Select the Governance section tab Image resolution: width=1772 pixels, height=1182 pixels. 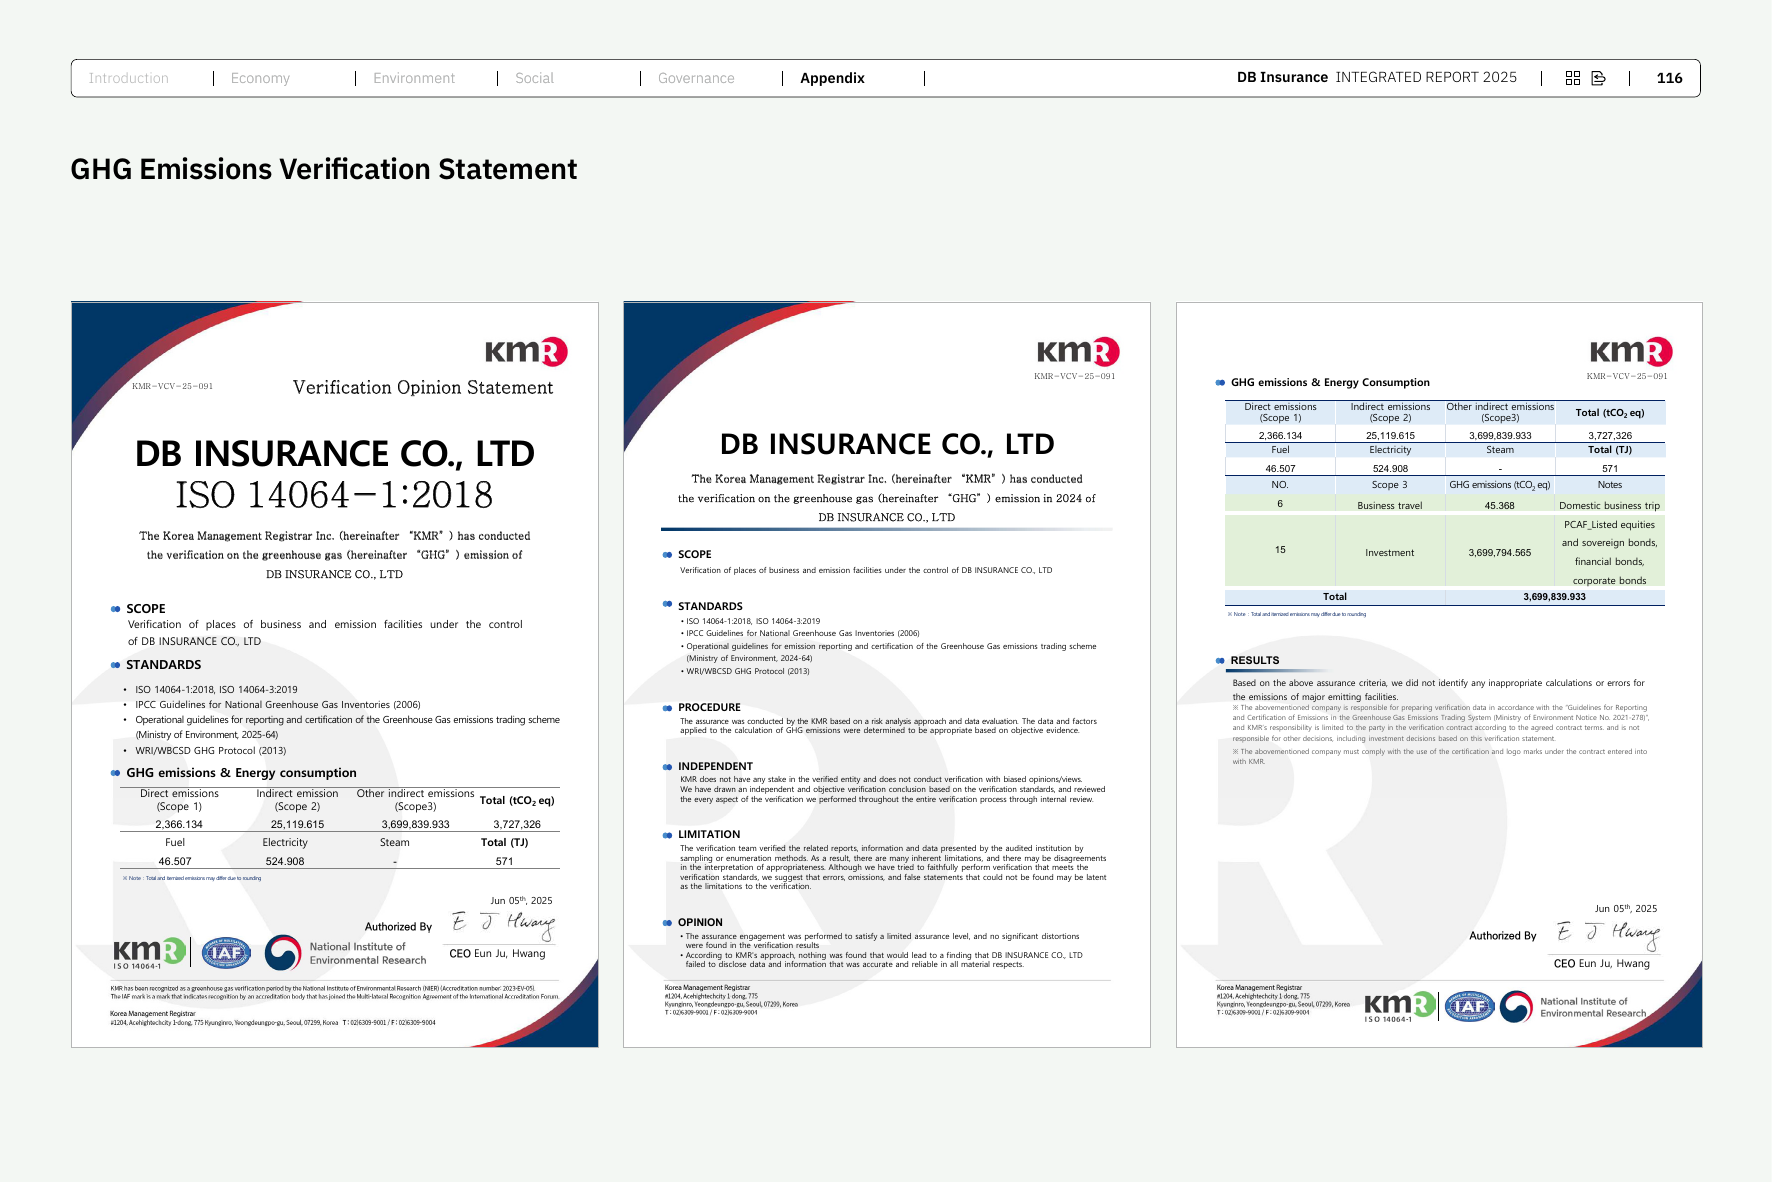pyautogui.click(x=696, y=78)
